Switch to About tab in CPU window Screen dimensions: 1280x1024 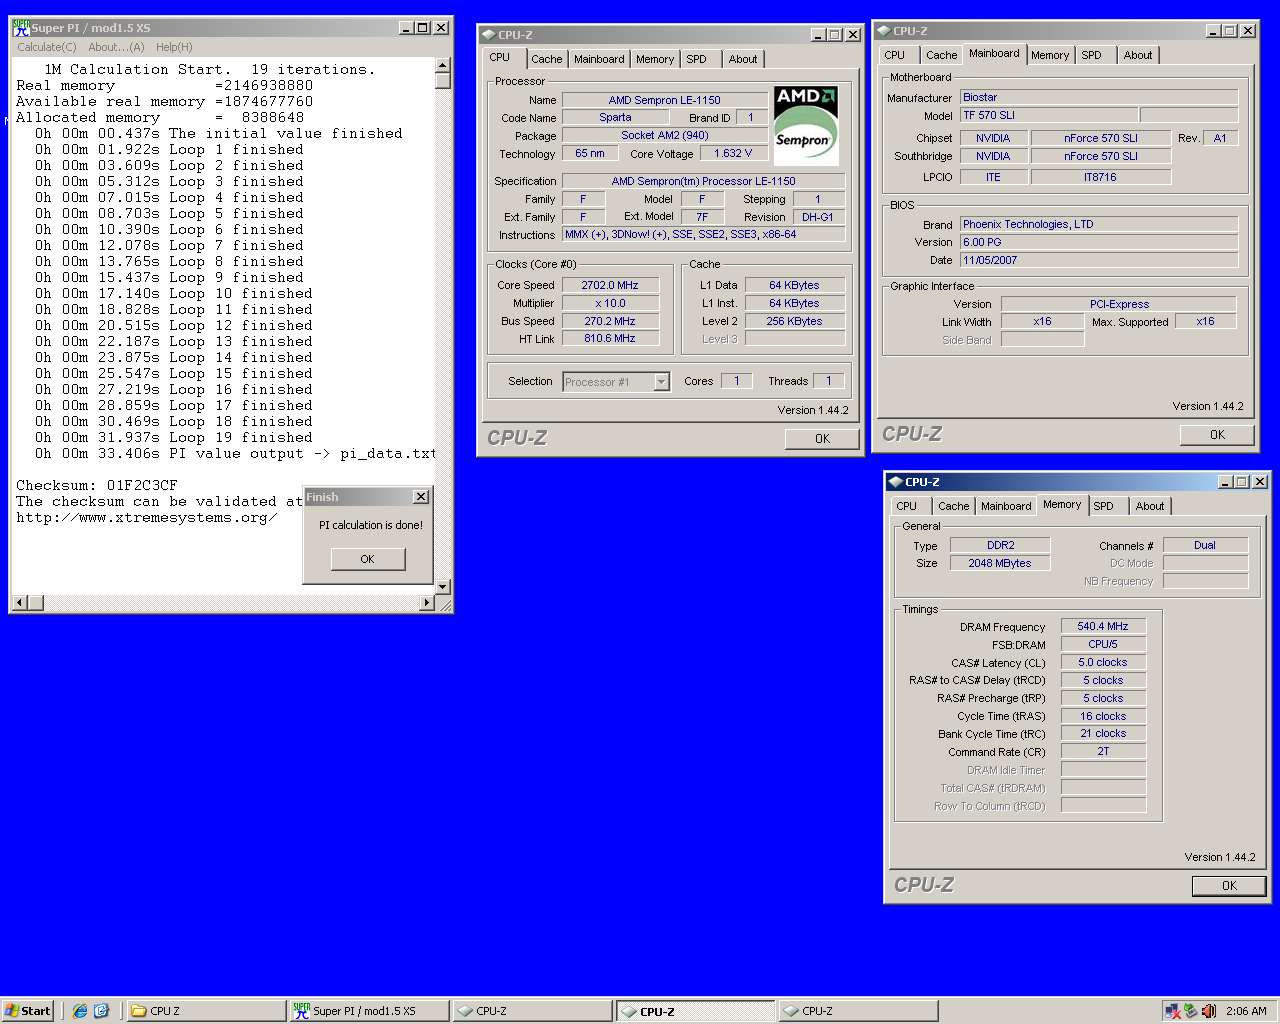click(743, 59)
